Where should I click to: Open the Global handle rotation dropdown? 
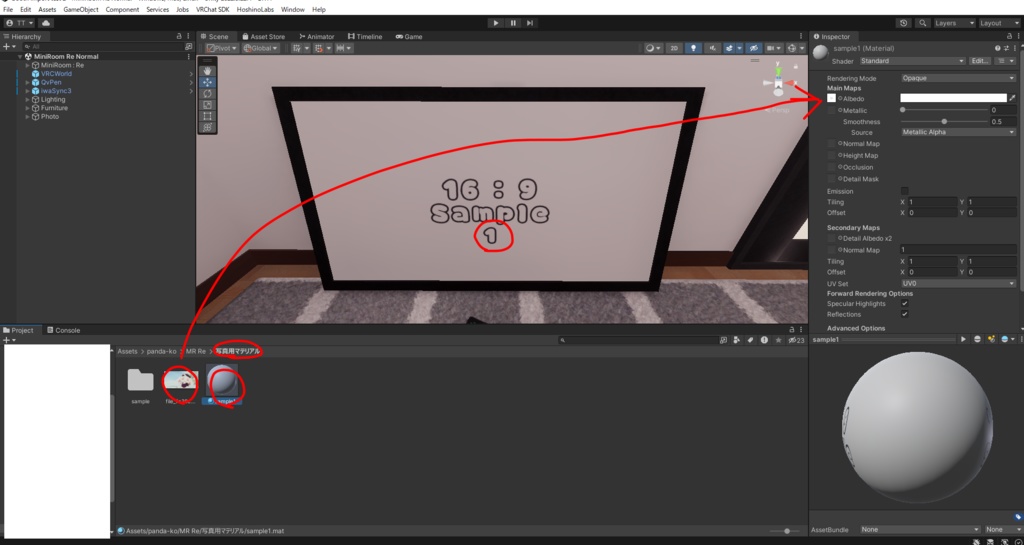[260, 48]
